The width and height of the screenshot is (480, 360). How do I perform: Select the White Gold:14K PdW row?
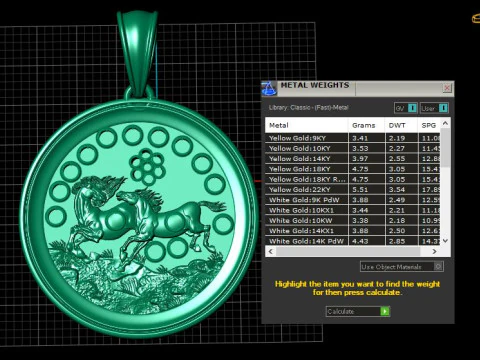click(353, 241)
